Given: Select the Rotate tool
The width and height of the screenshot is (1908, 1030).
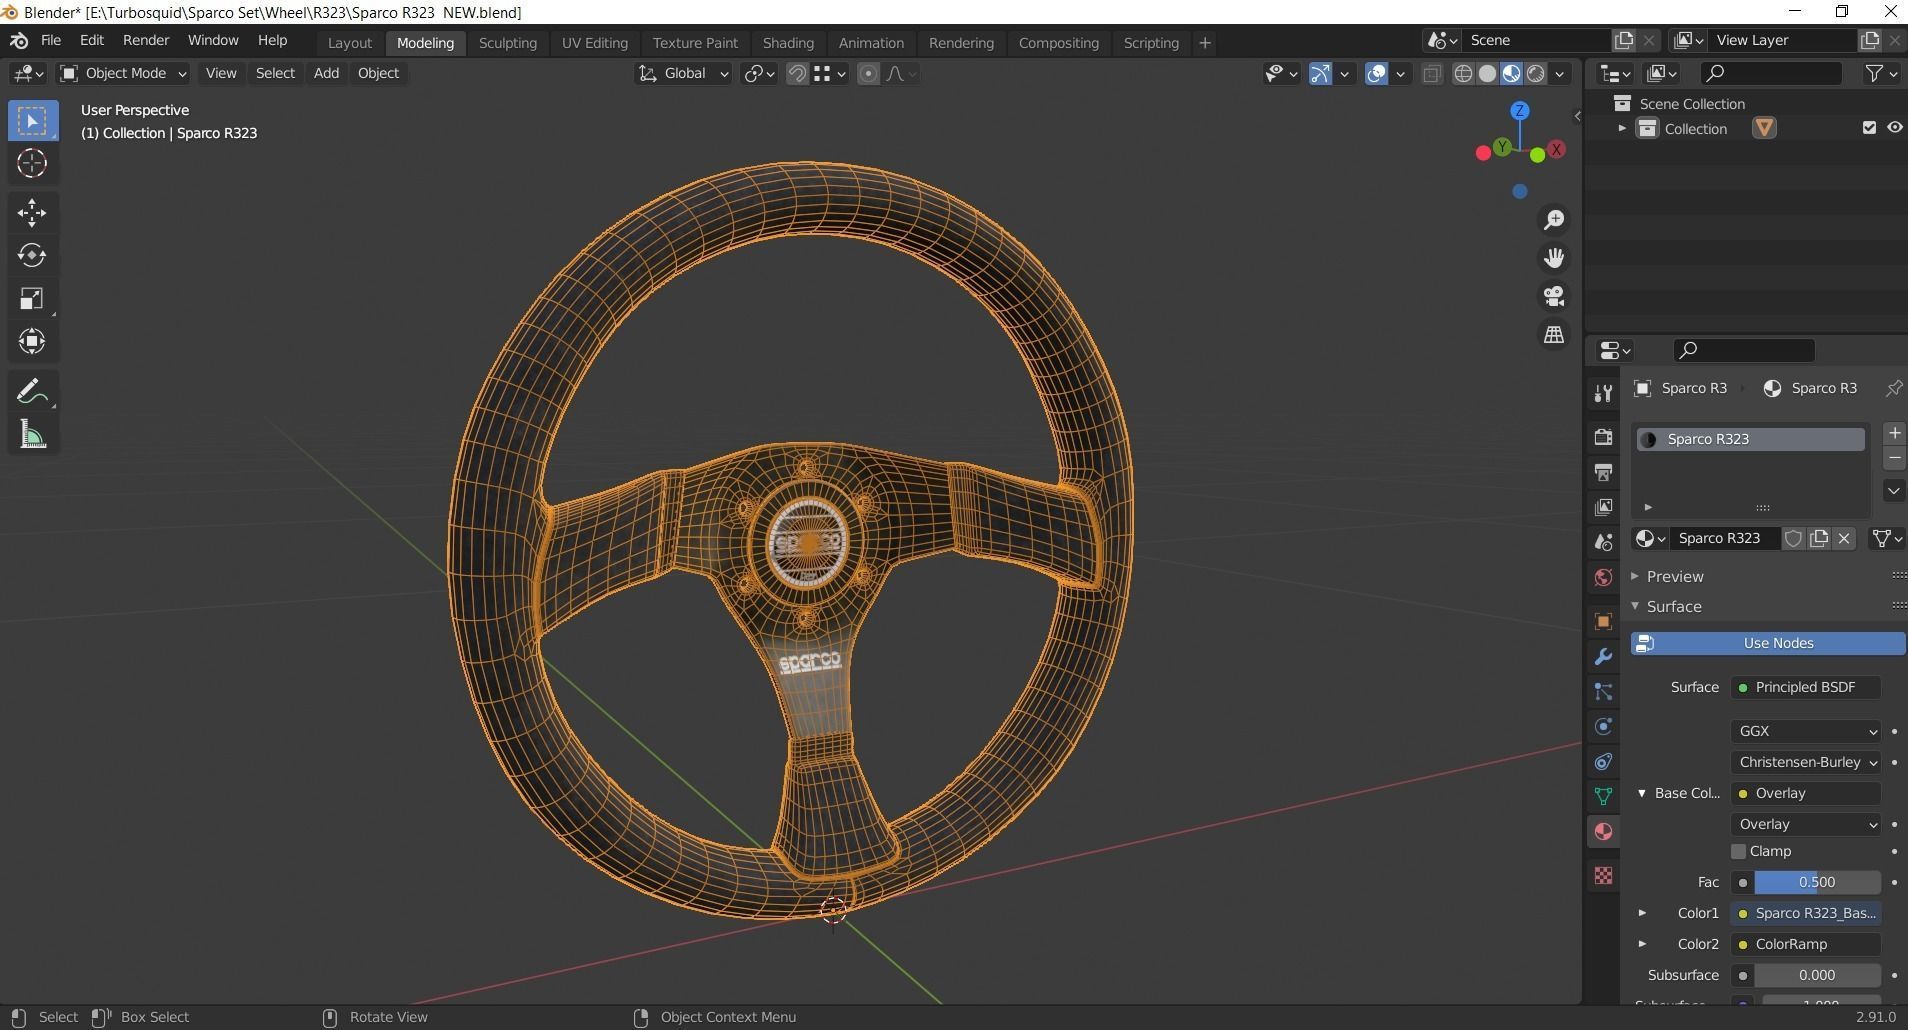Looking at the screenshot, I should coord(32,255).
